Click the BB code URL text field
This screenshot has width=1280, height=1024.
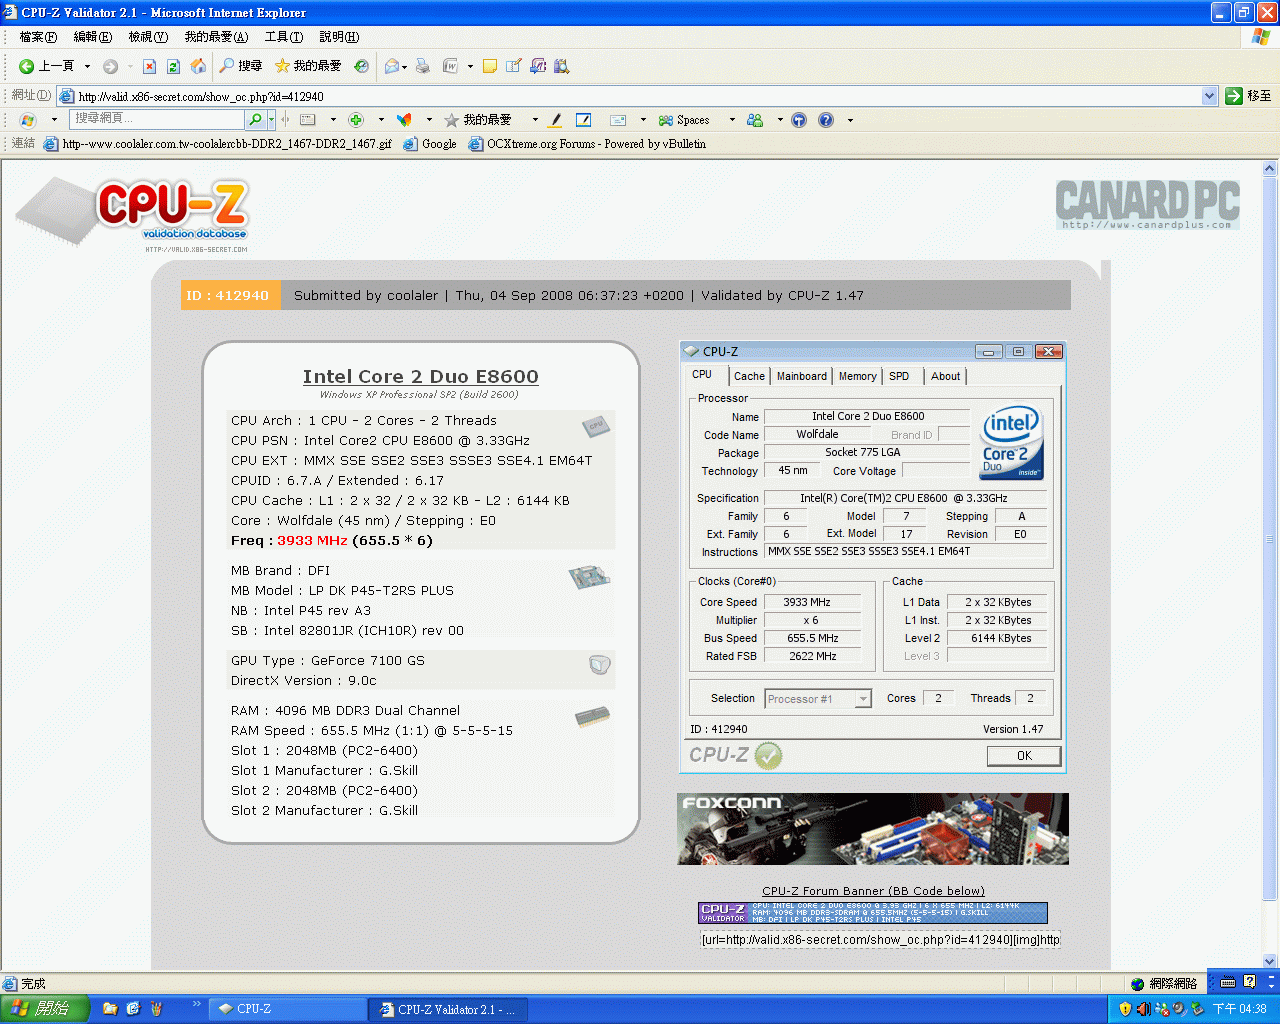(x=880, y=940)
